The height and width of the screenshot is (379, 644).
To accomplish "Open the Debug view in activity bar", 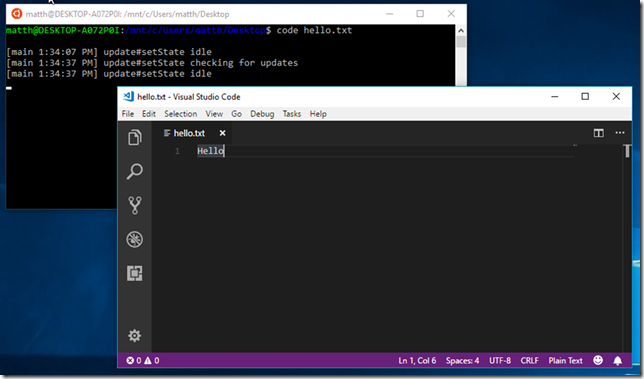I will coord(135,239).
